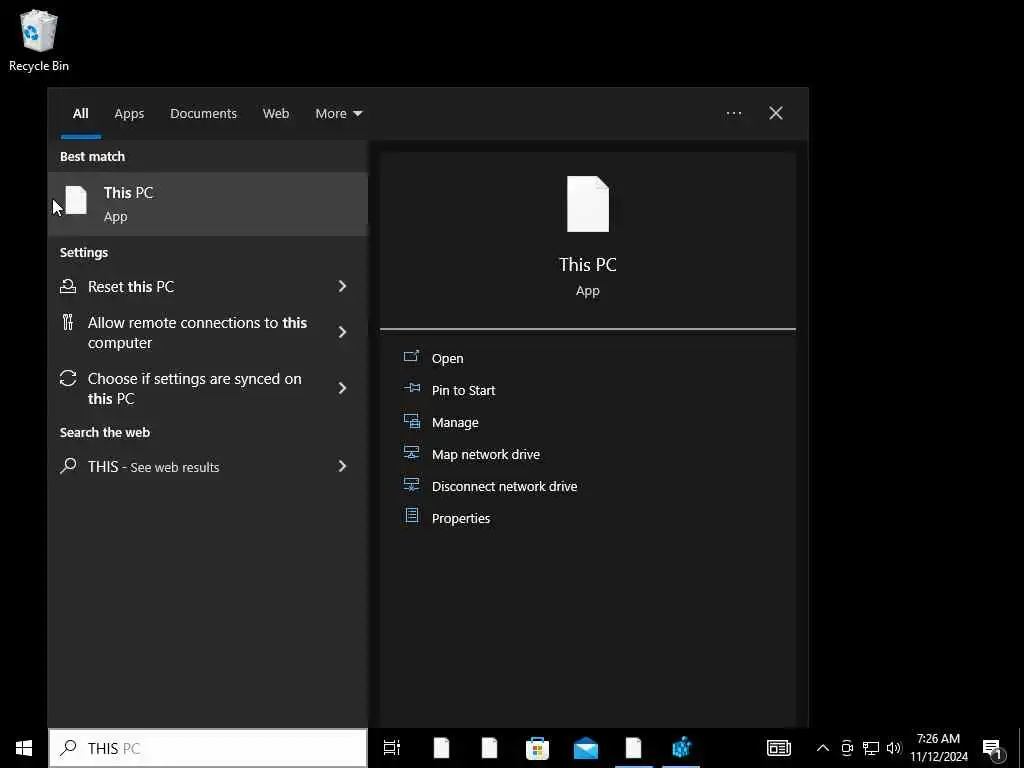Launch Microsoft Store from the taskbar

[537, 748]
